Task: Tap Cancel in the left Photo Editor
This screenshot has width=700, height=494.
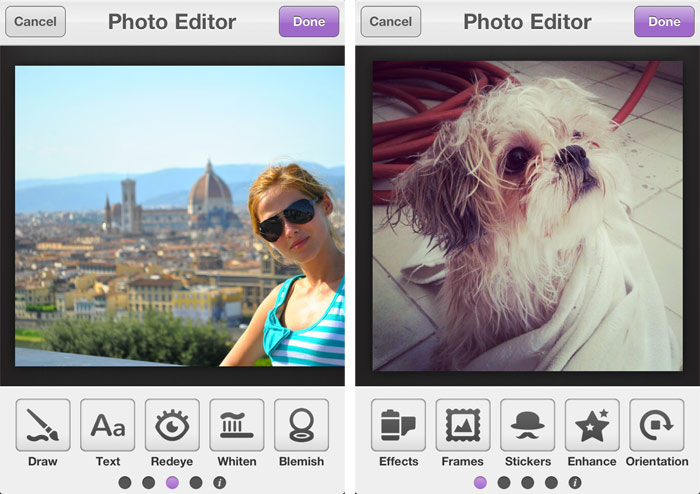Action: click(x=35, y=21)
